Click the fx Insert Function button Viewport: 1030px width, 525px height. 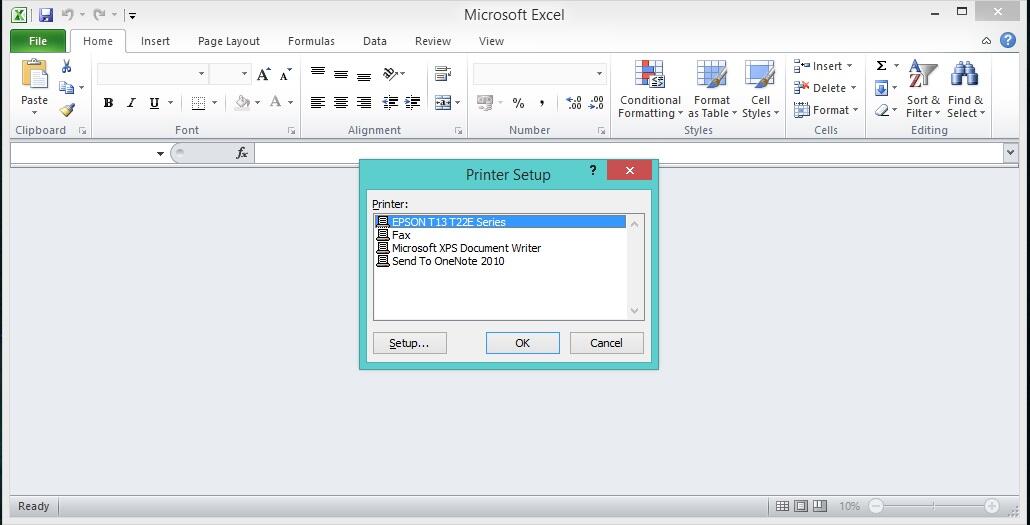click(x=242, y=153)
